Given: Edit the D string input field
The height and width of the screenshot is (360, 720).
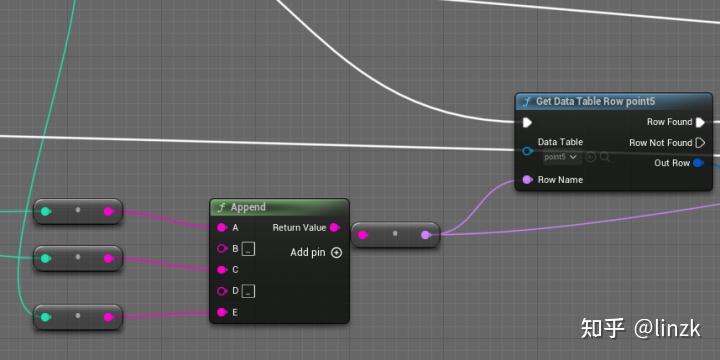Looking at the screenshot, I should point(248,291).
